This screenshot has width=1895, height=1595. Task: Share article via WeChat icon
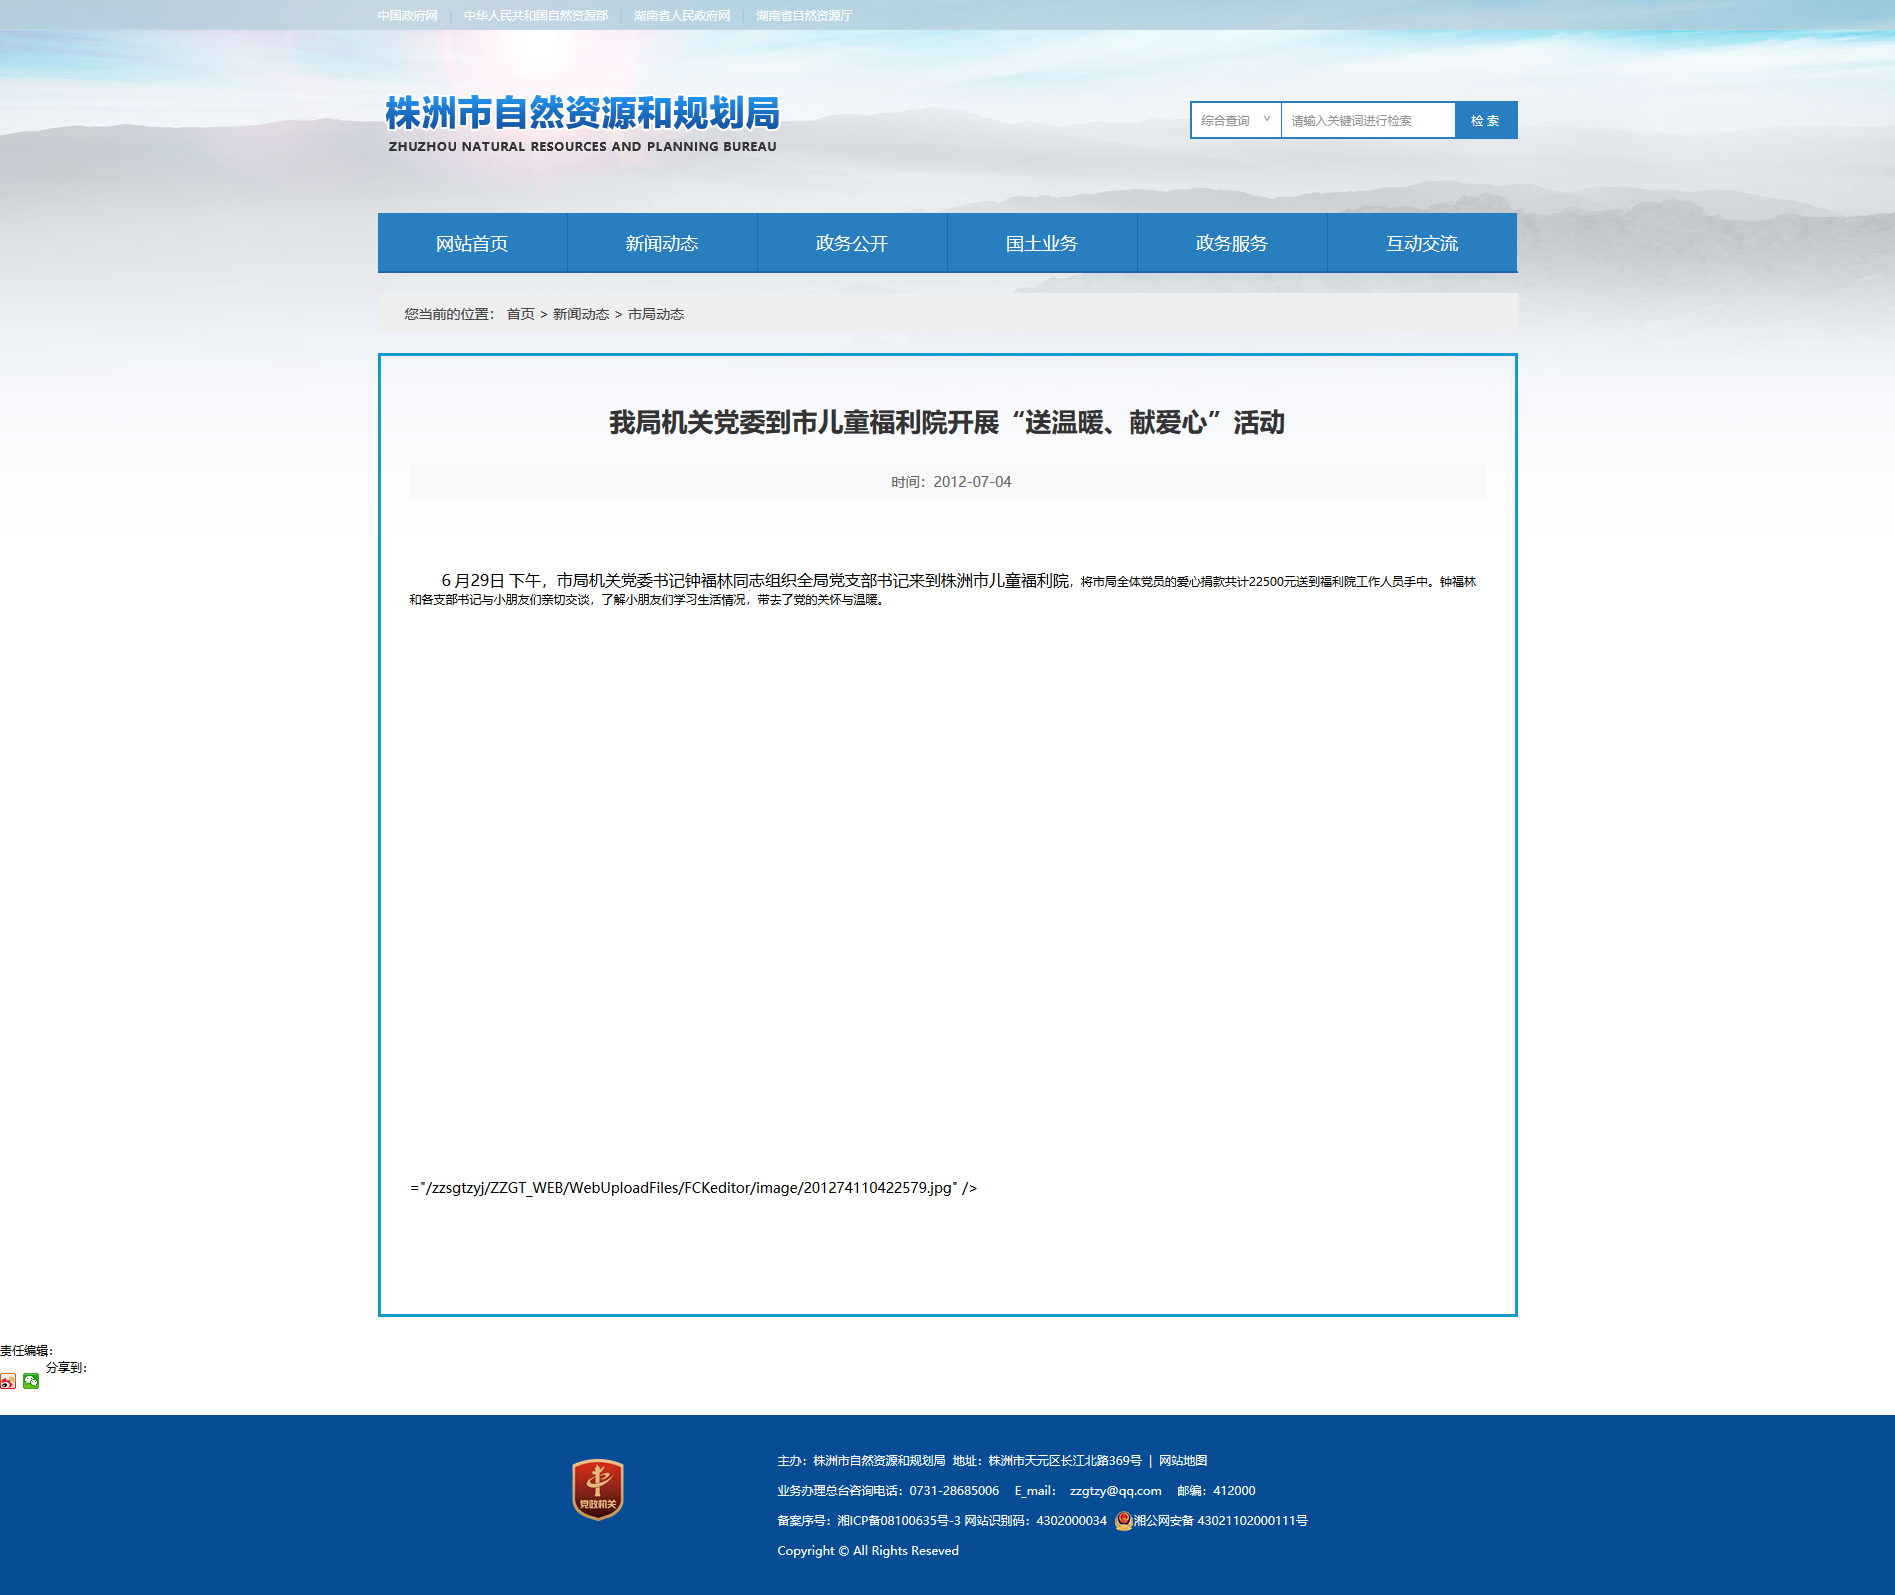pyautogui.click(x=31, y=1381)
